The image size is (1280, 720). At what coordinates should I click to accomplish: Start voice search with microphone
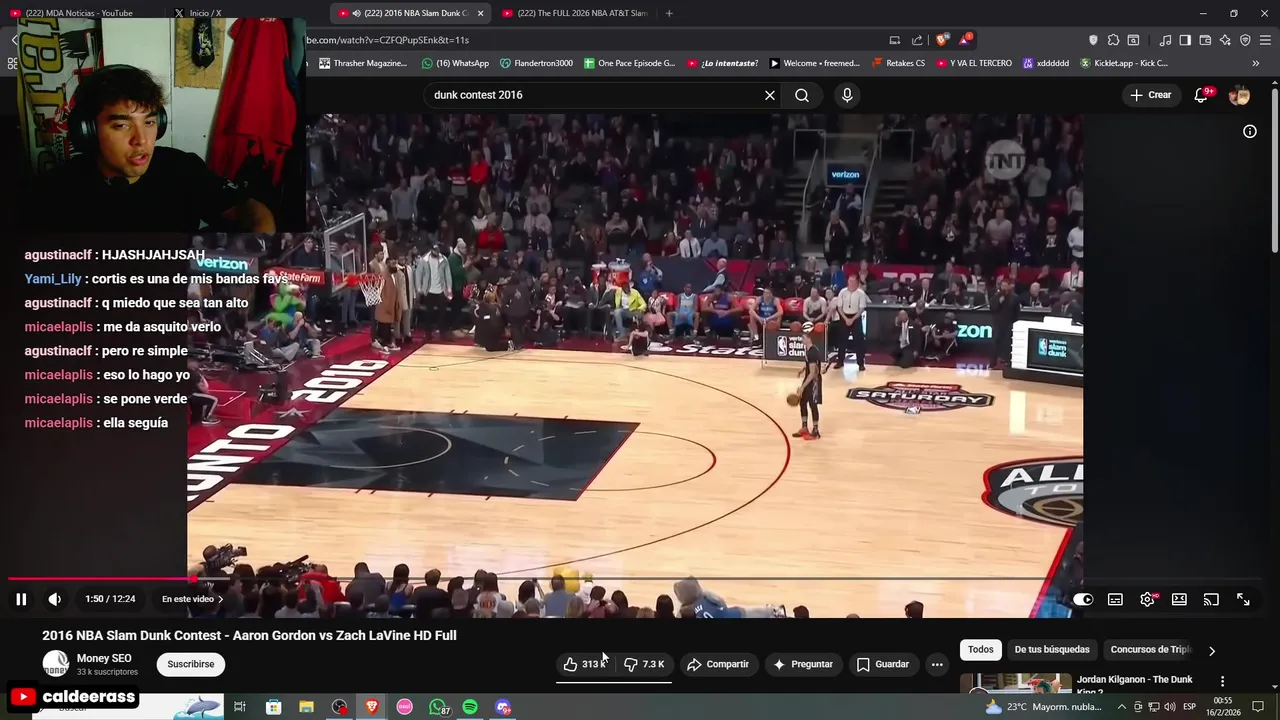point(847,95)
